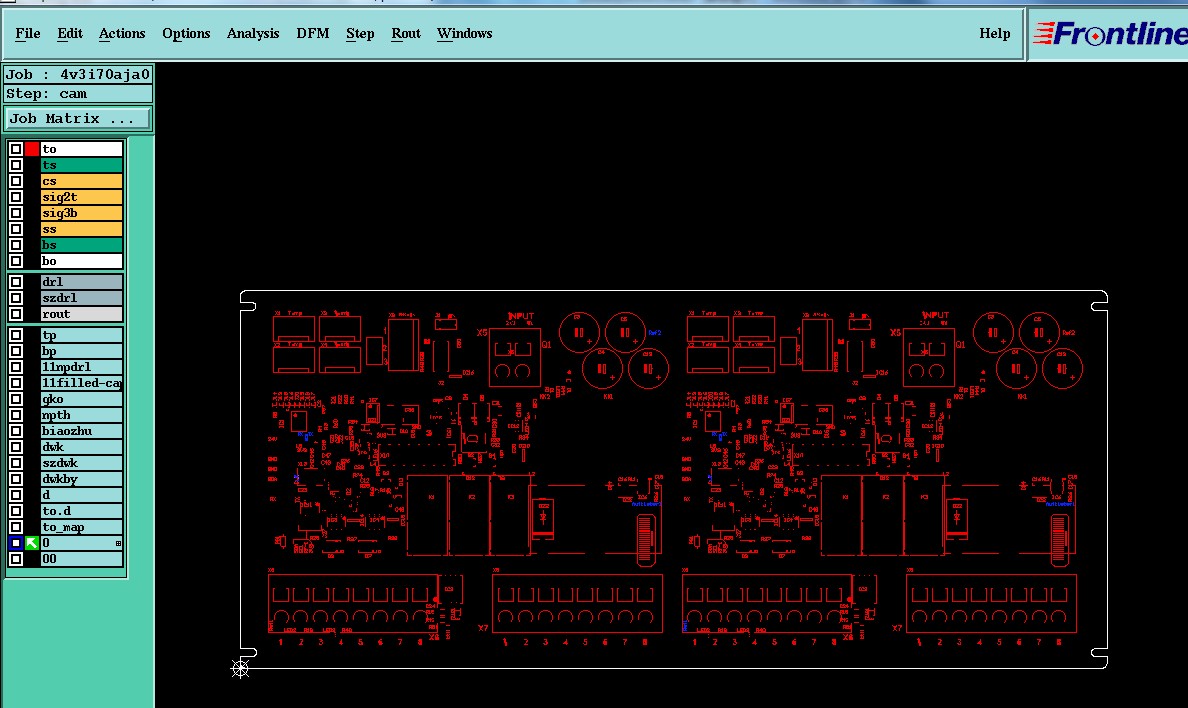Toggle the checkbox for layer cs
1188x708 pixels.
16,181
